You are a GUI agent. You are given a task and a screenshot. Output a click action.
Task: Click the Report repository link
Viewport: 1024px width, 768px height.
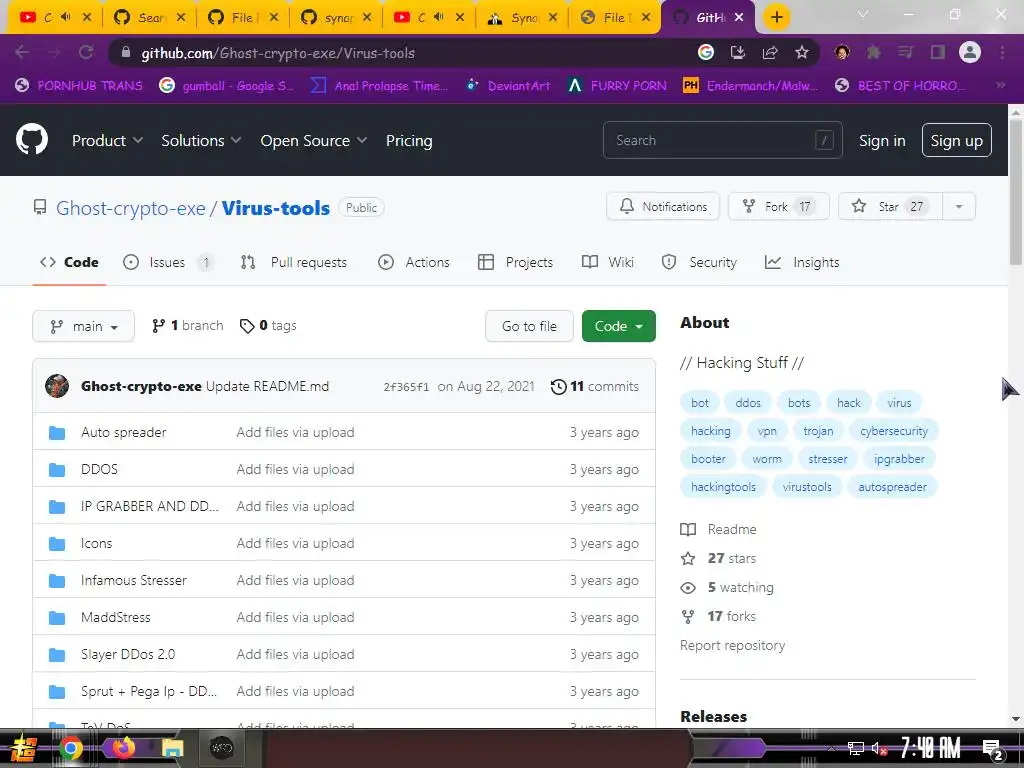(732, 645)
